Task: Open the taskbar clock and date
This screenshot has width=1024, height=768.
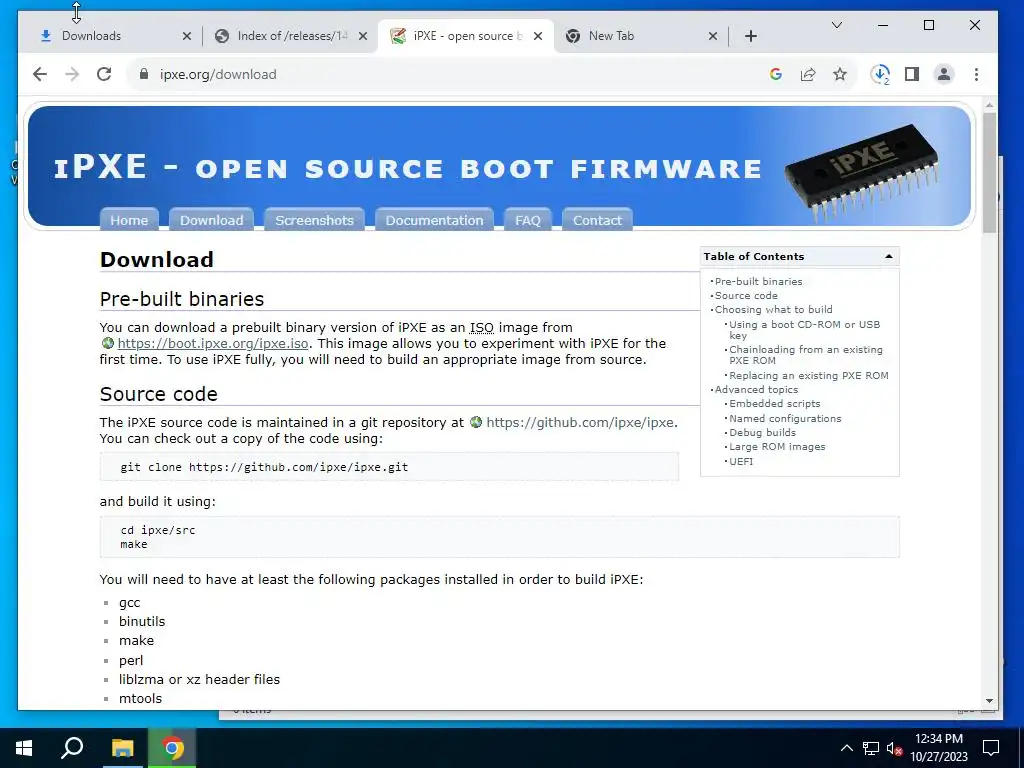Action: point(939,748)
